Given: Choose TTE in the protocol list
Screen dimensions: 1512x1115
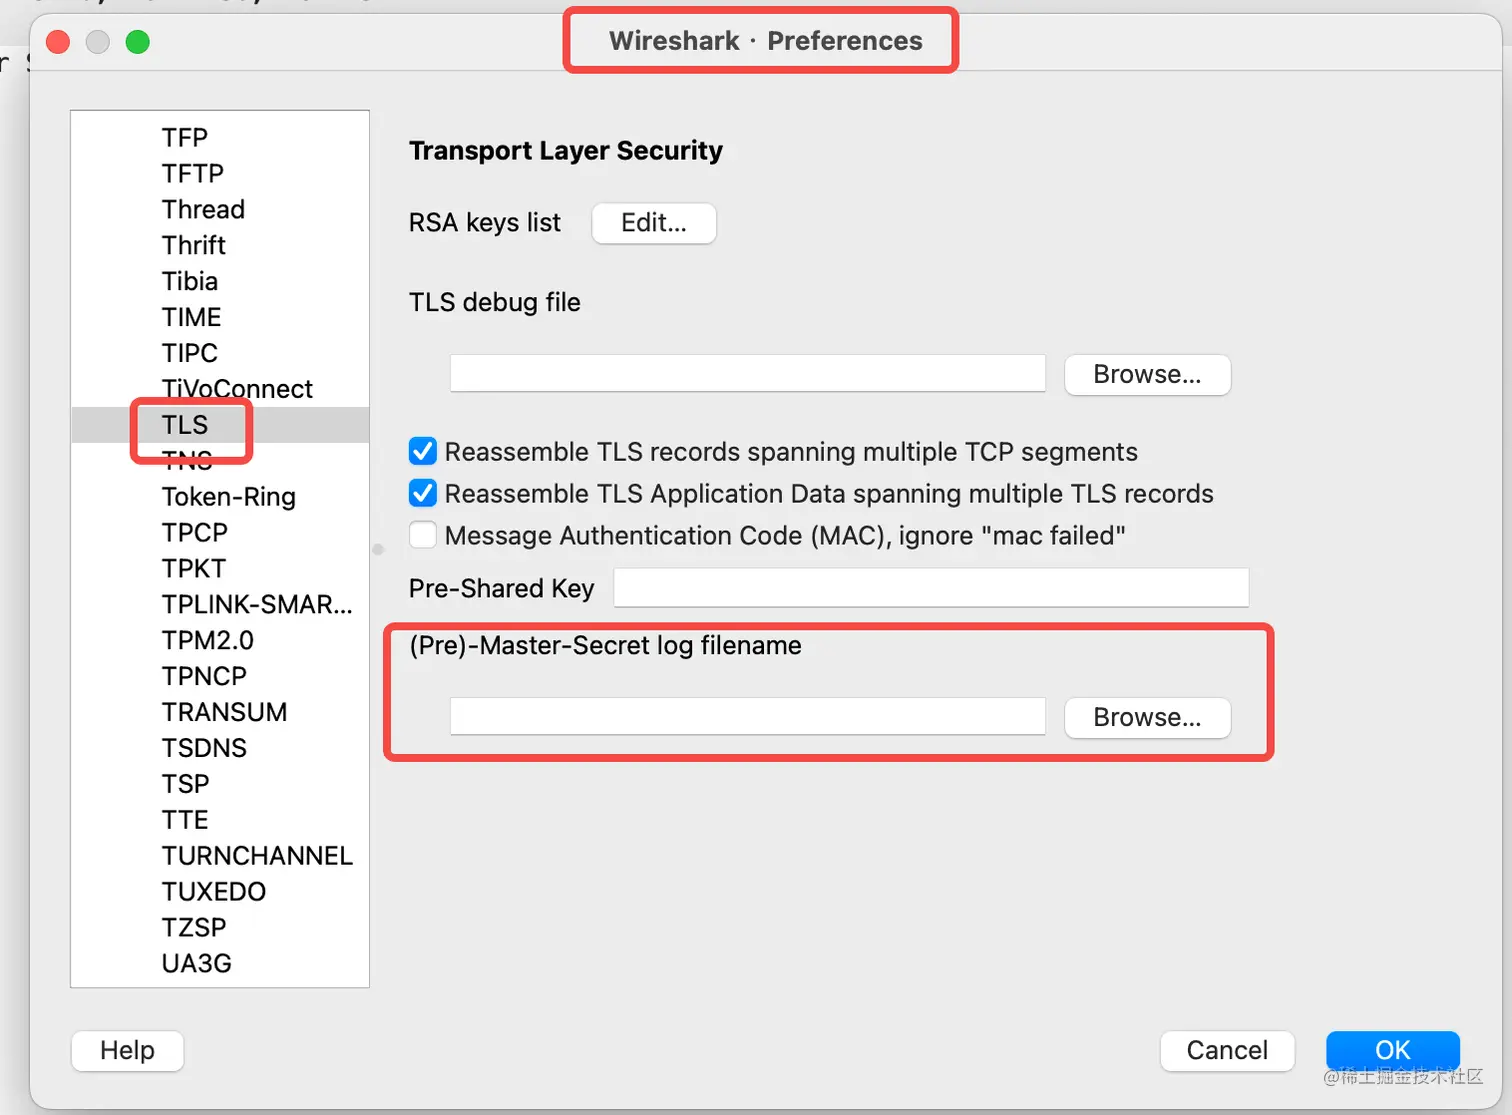Looking at the screenshot, I should [x=220, y=820].
